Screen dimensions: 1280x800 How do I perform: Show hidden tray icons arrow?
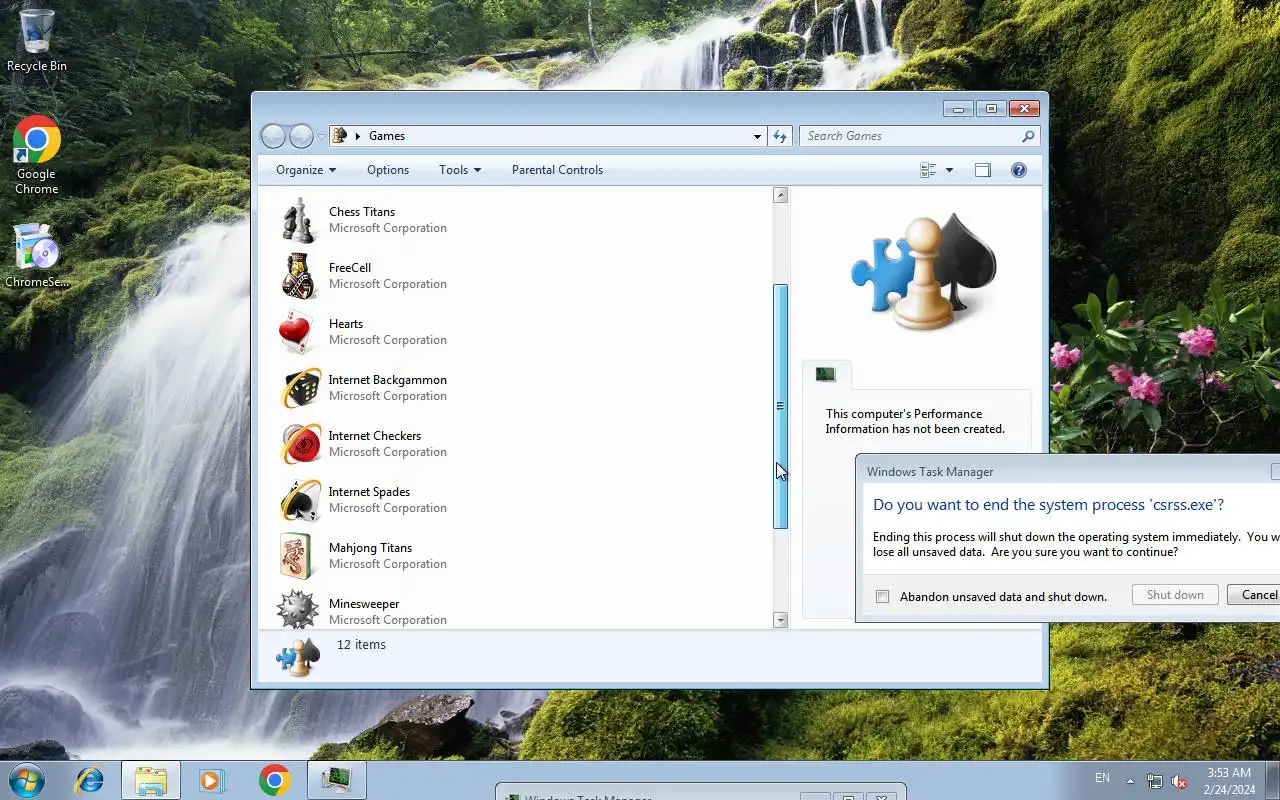click(1130, 781)
